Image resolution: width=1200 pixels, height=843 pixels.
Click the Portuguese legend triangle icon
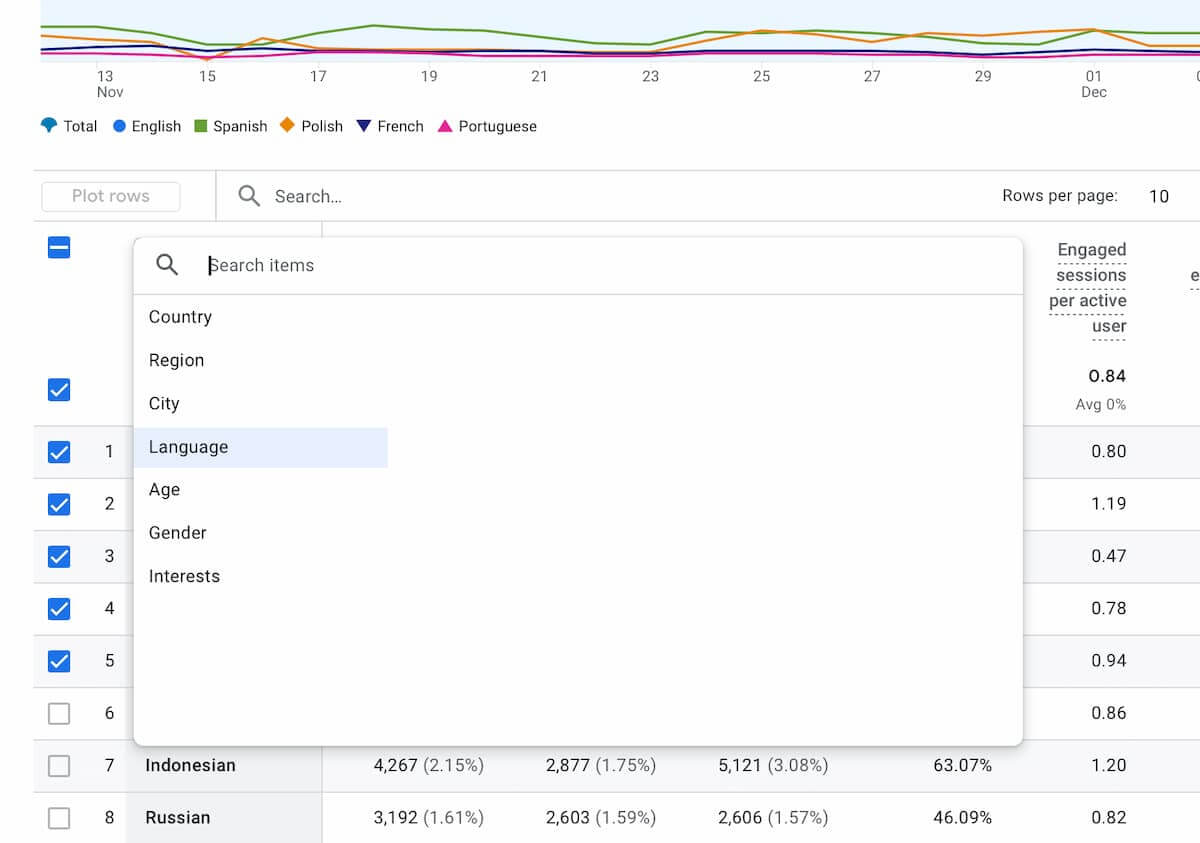tap(444, 126)
